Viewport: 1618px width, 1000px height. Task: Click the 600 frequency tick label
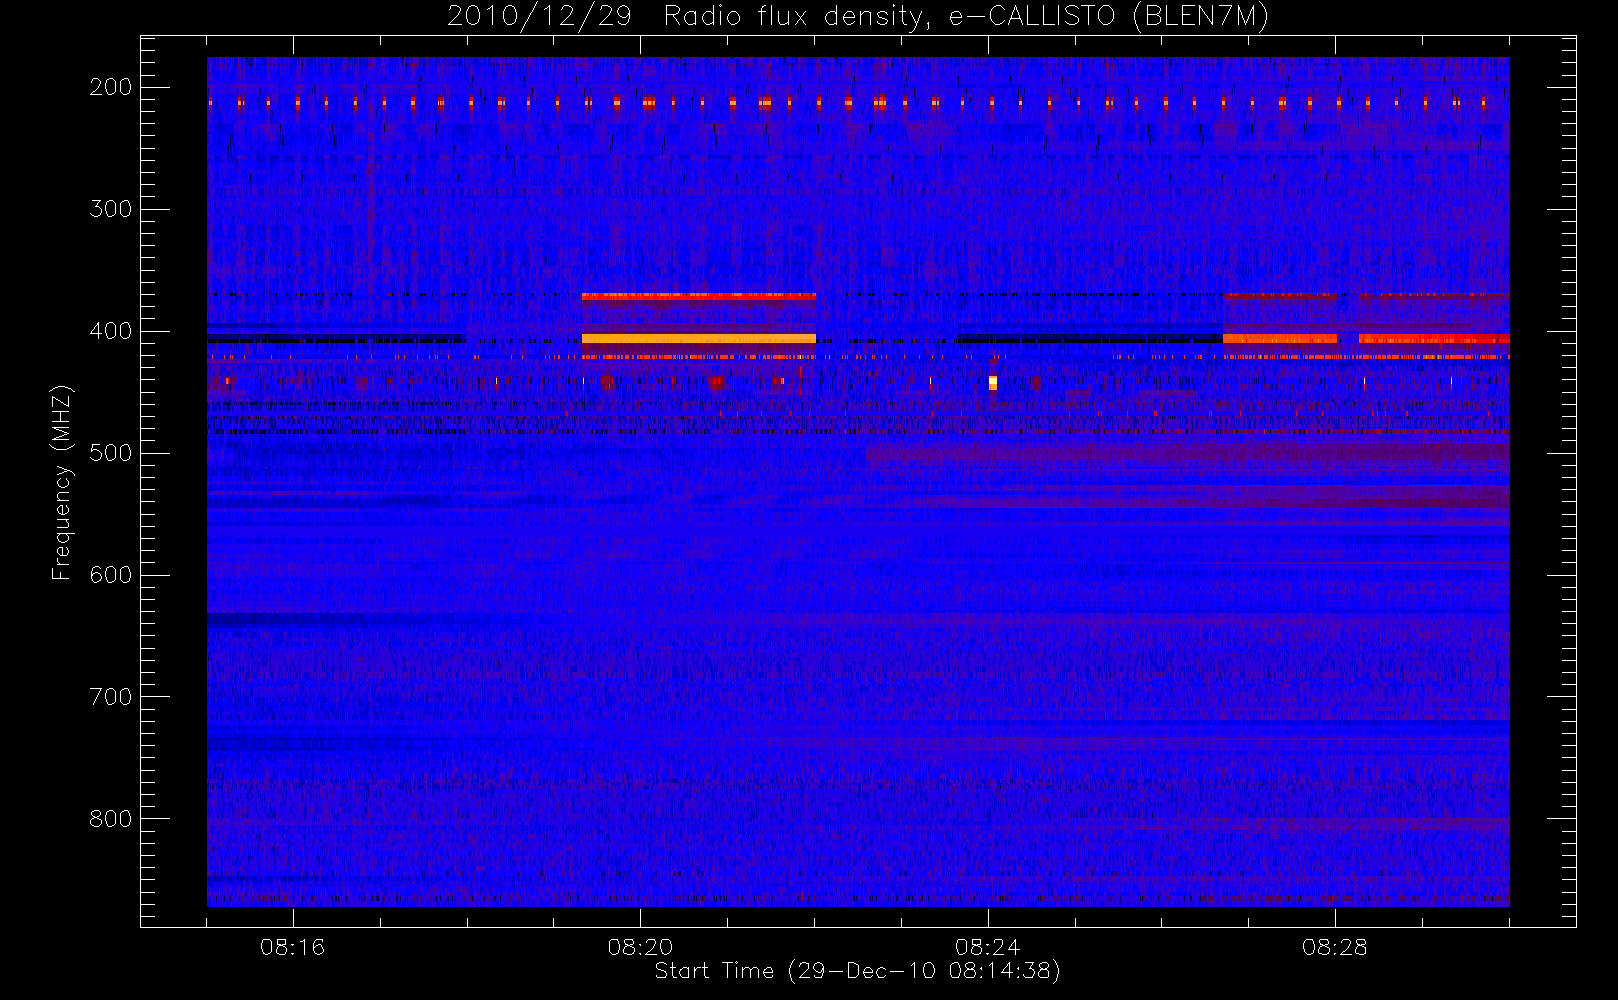tap(111, 575)
